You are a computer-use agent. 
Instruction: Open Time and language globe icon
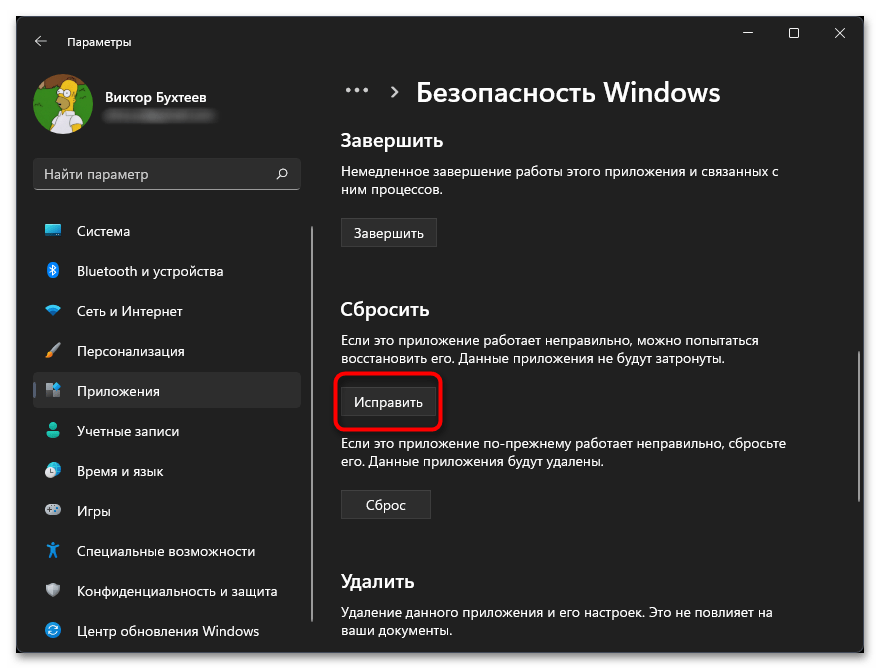click(54, 471)
